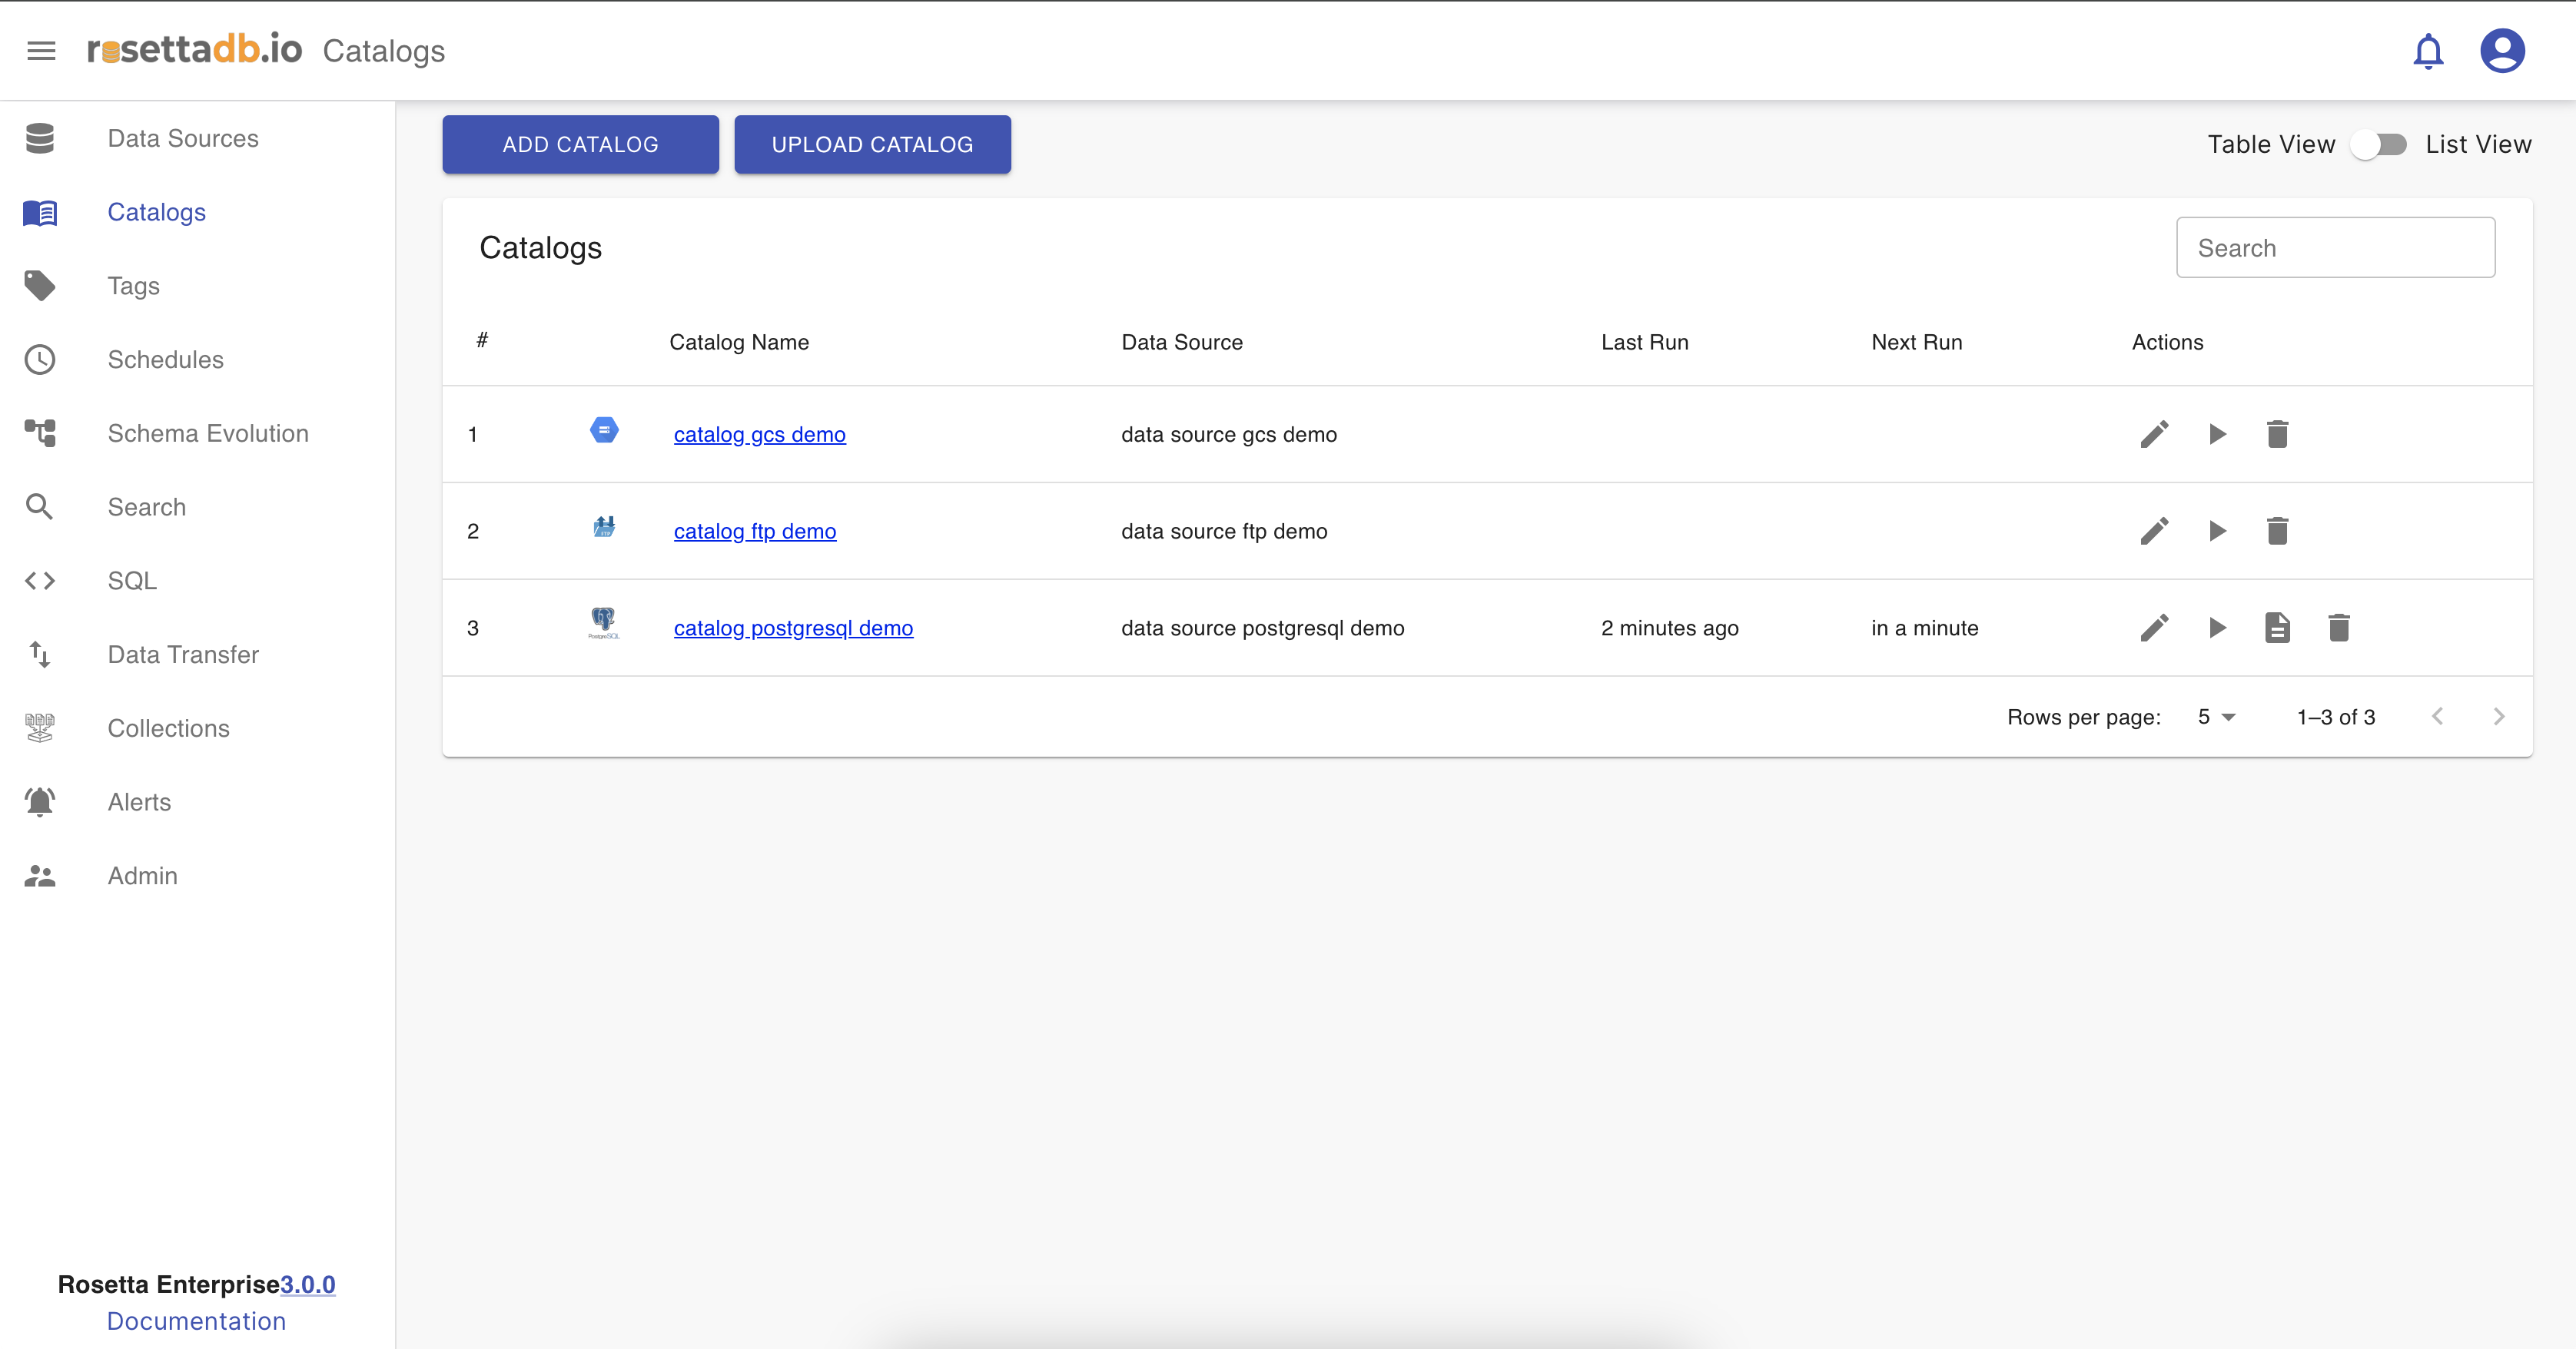
Task: Open Schema Evolution in sidebar
Action: coord(208,433)
